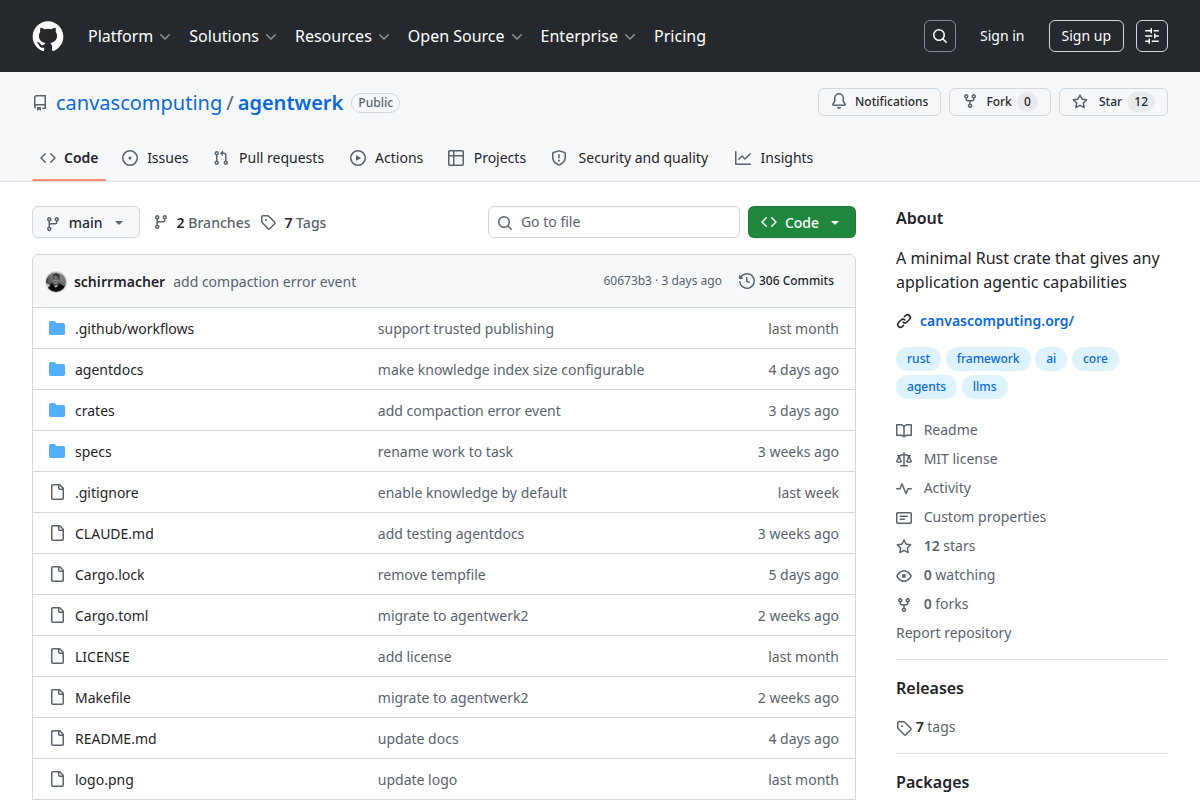The width and height of the screenshot is (1200, 800).
Task: Click the link icon beside canvascomputing.org
Action: pos(904,321)
